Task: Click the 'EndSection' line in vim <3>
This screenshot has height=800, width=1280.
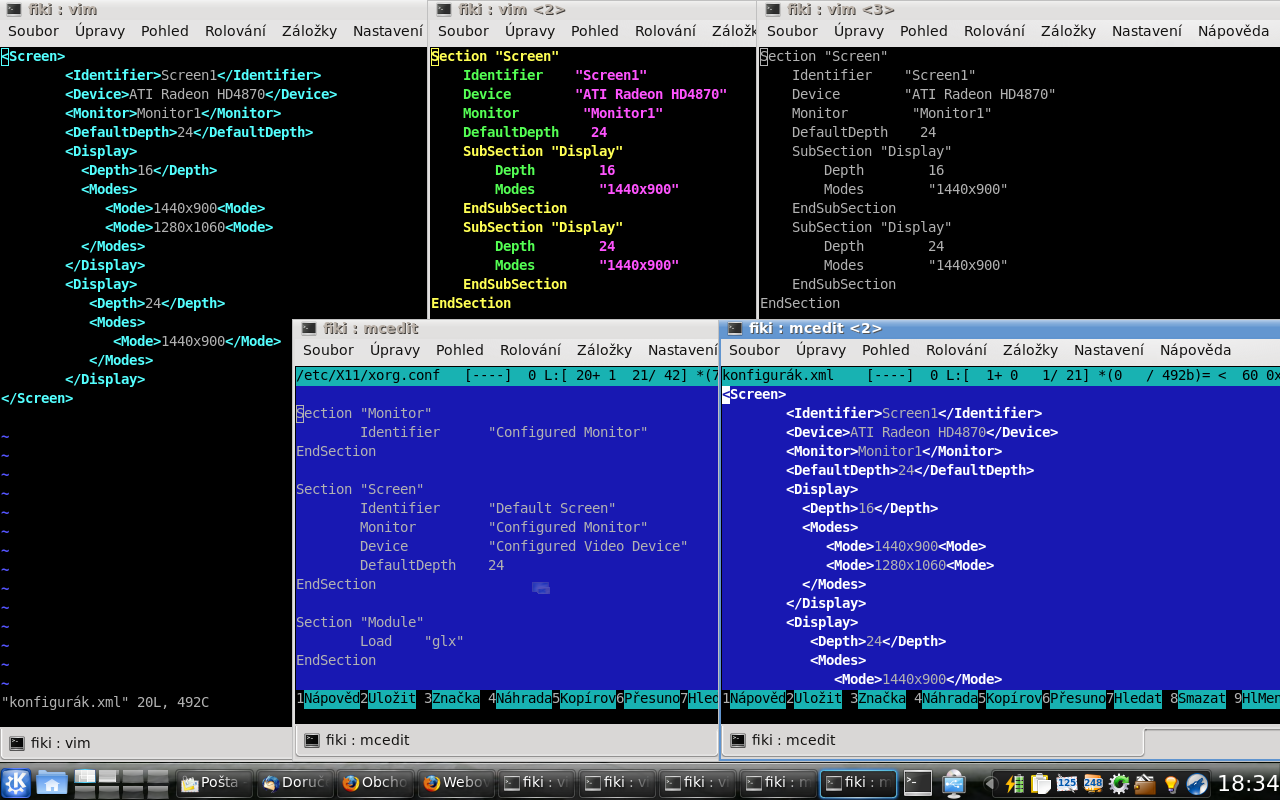Action: coord(800,303)
